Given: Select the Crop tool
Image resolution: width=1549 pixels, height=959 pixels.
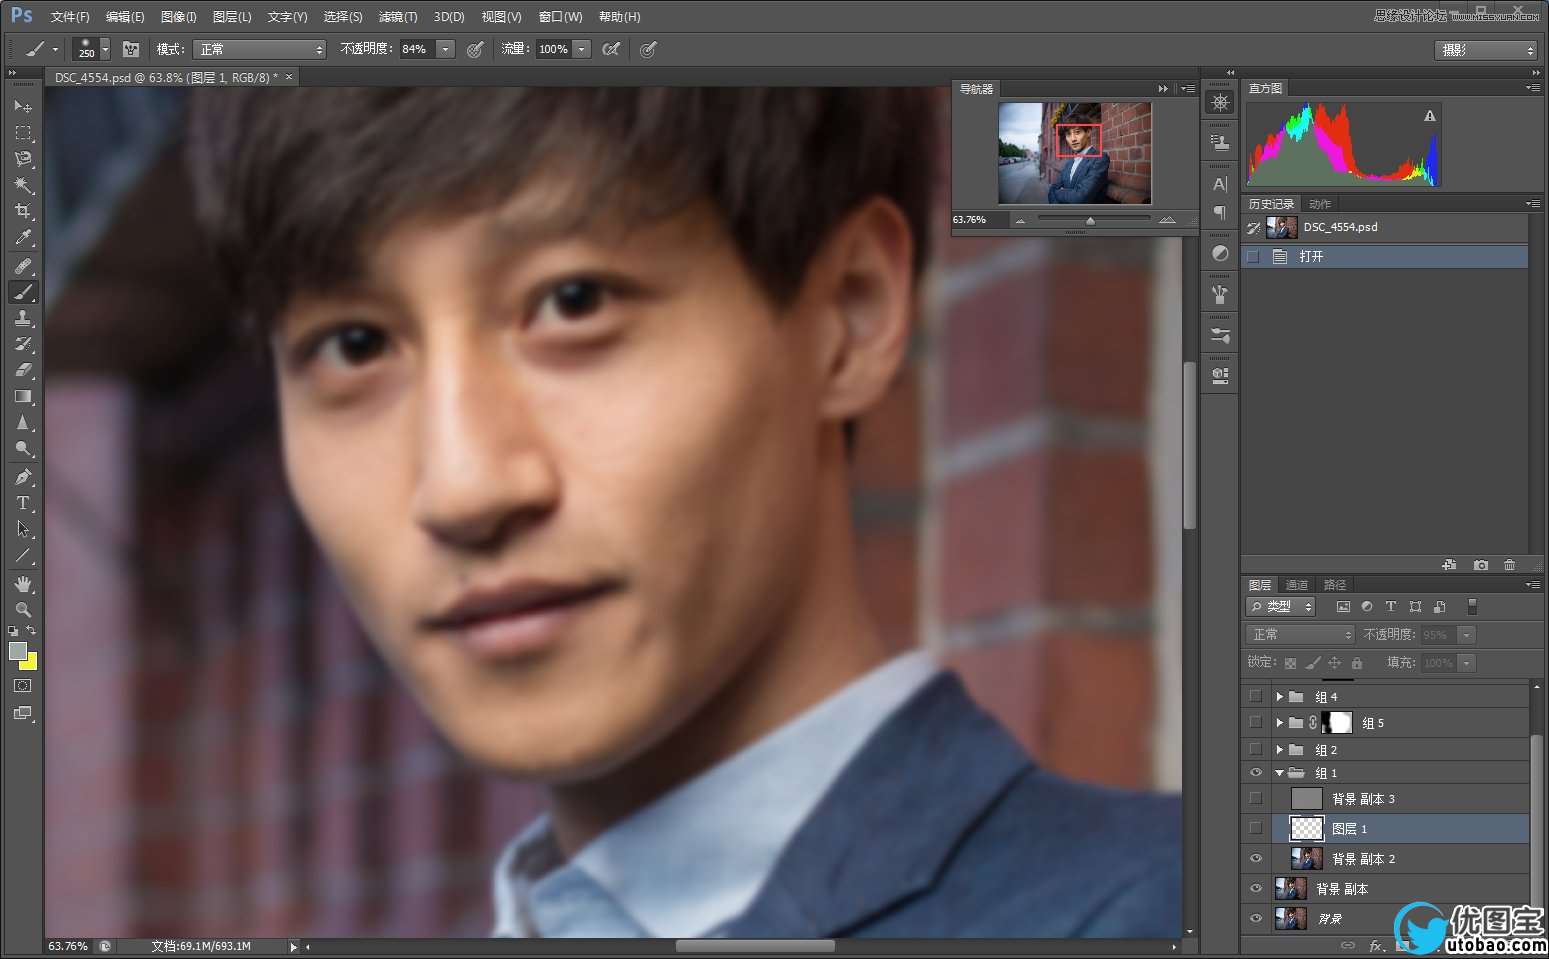Looking at the screenshot, I should pos(23,211).
